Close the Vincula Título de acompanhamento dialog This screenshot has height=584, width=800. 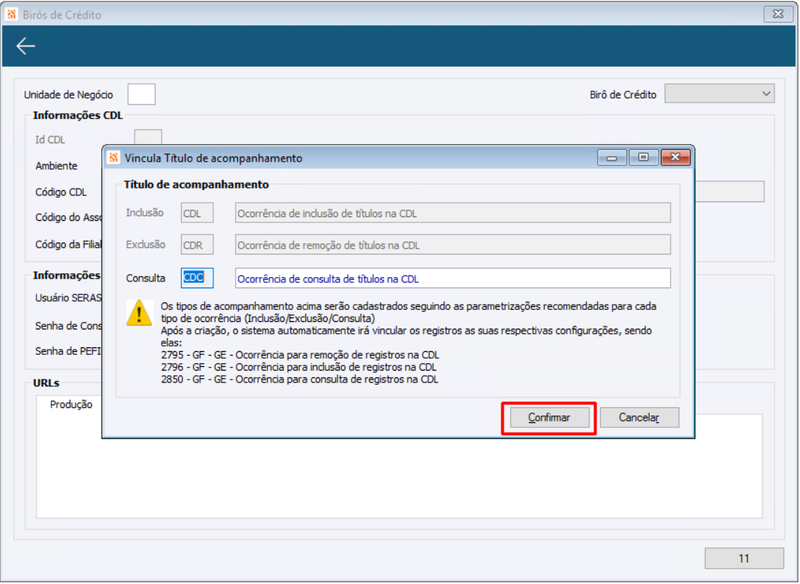(x=676, y=158)
